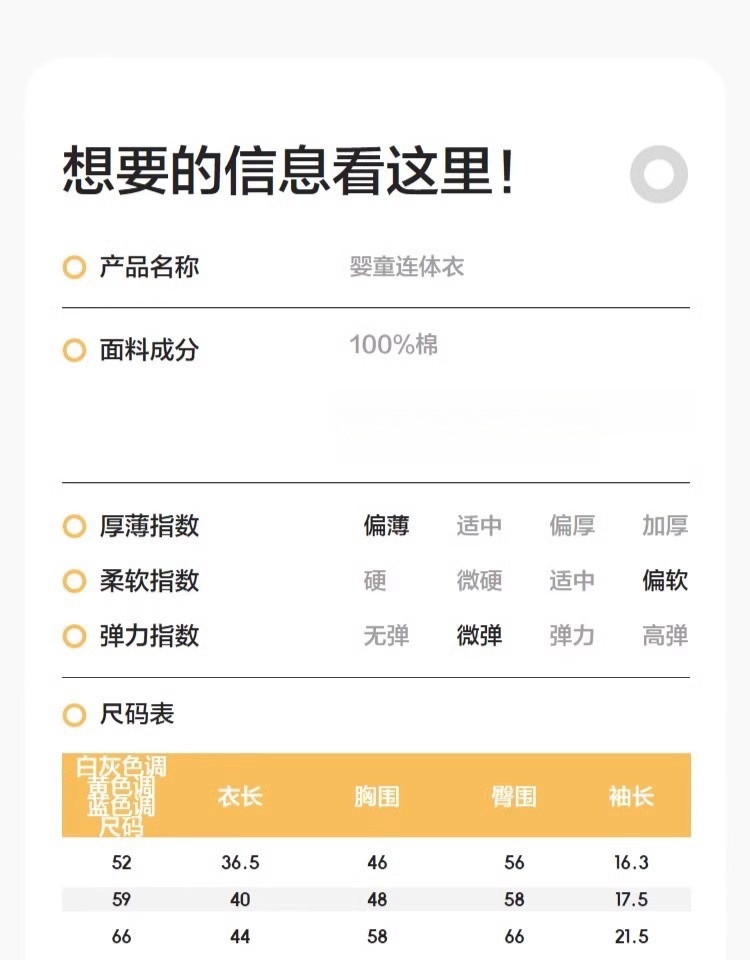Click the 想要的信息看这里 heading
Screen dimensions: 750x960
pos(289,171)
